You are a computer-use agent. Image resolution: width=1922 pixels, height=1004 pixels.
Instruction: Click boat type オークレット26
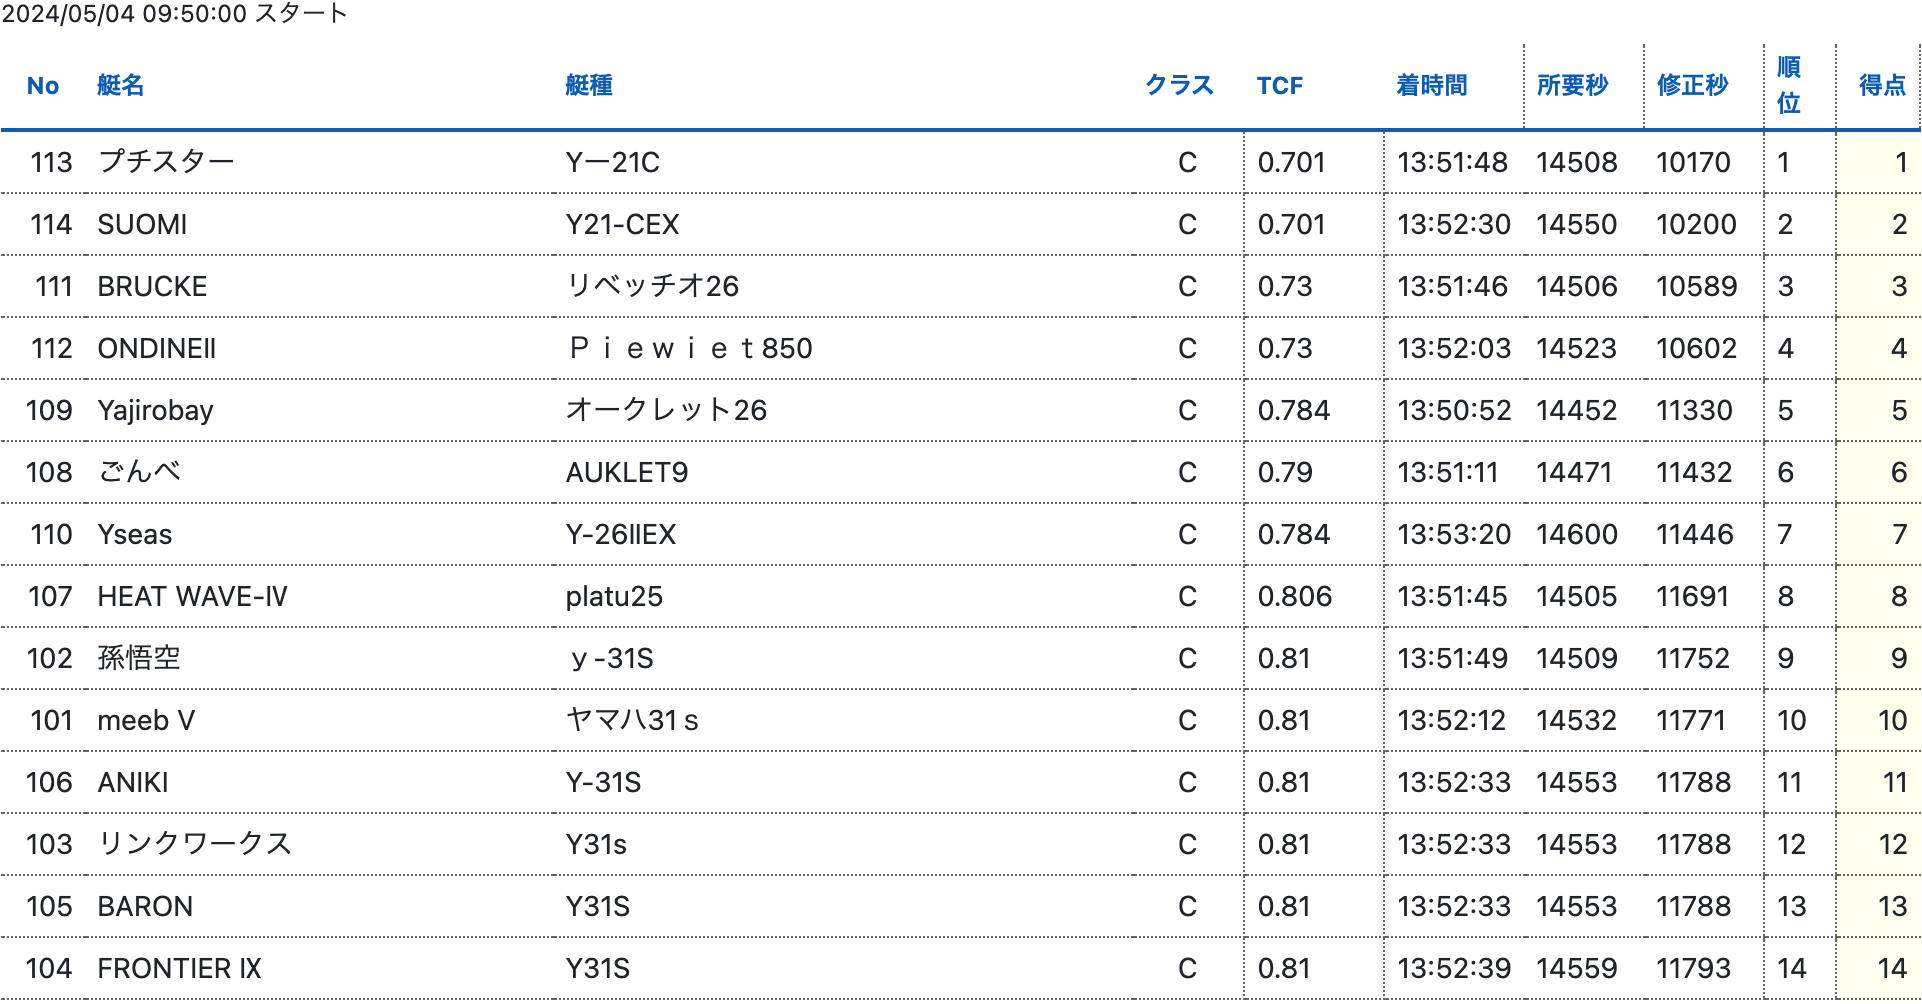tap(666, 410)
